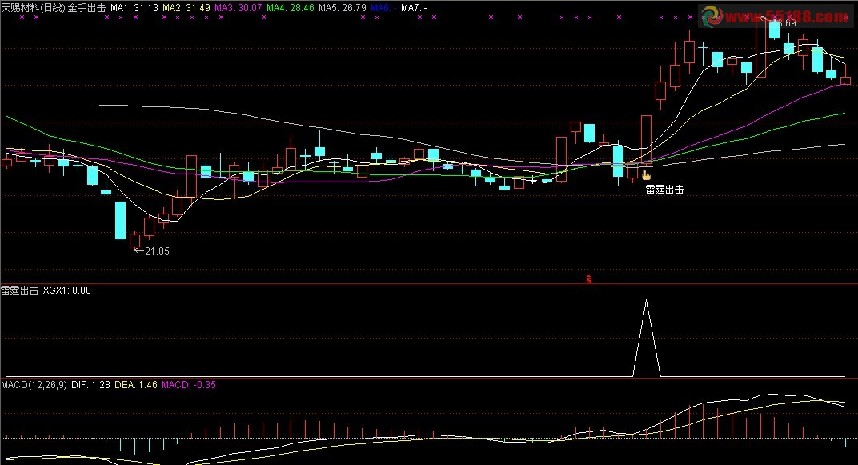Click the MA2 yellow value in header
This screenshot has width=858, height=465.
click(x=187, y=8)
